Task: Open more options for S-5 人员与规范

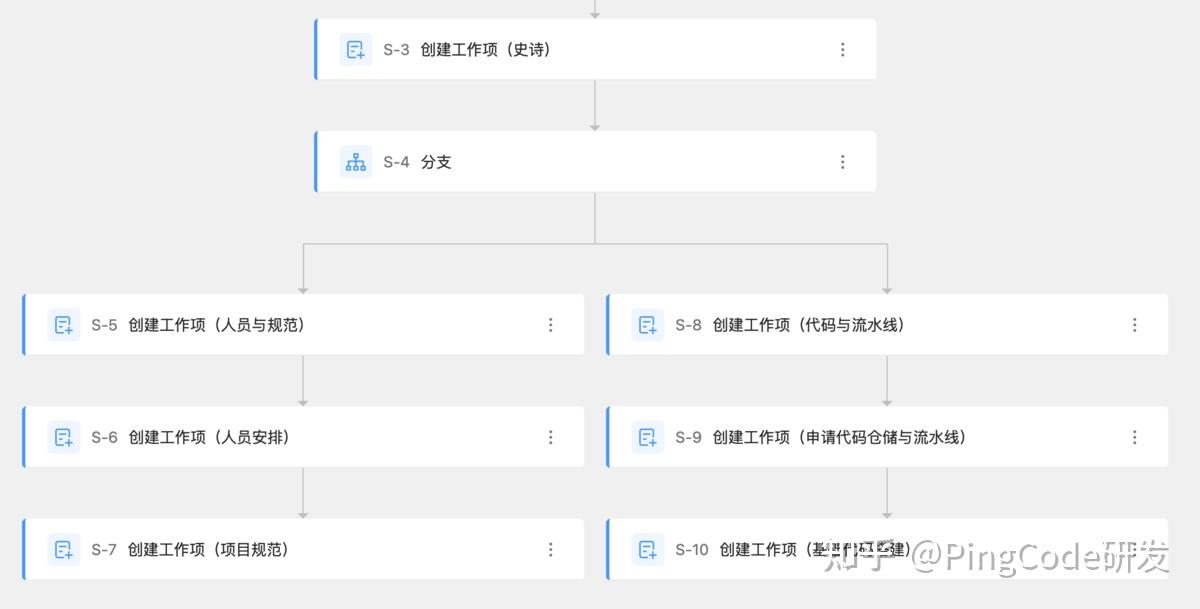Action: pos(551,324)
